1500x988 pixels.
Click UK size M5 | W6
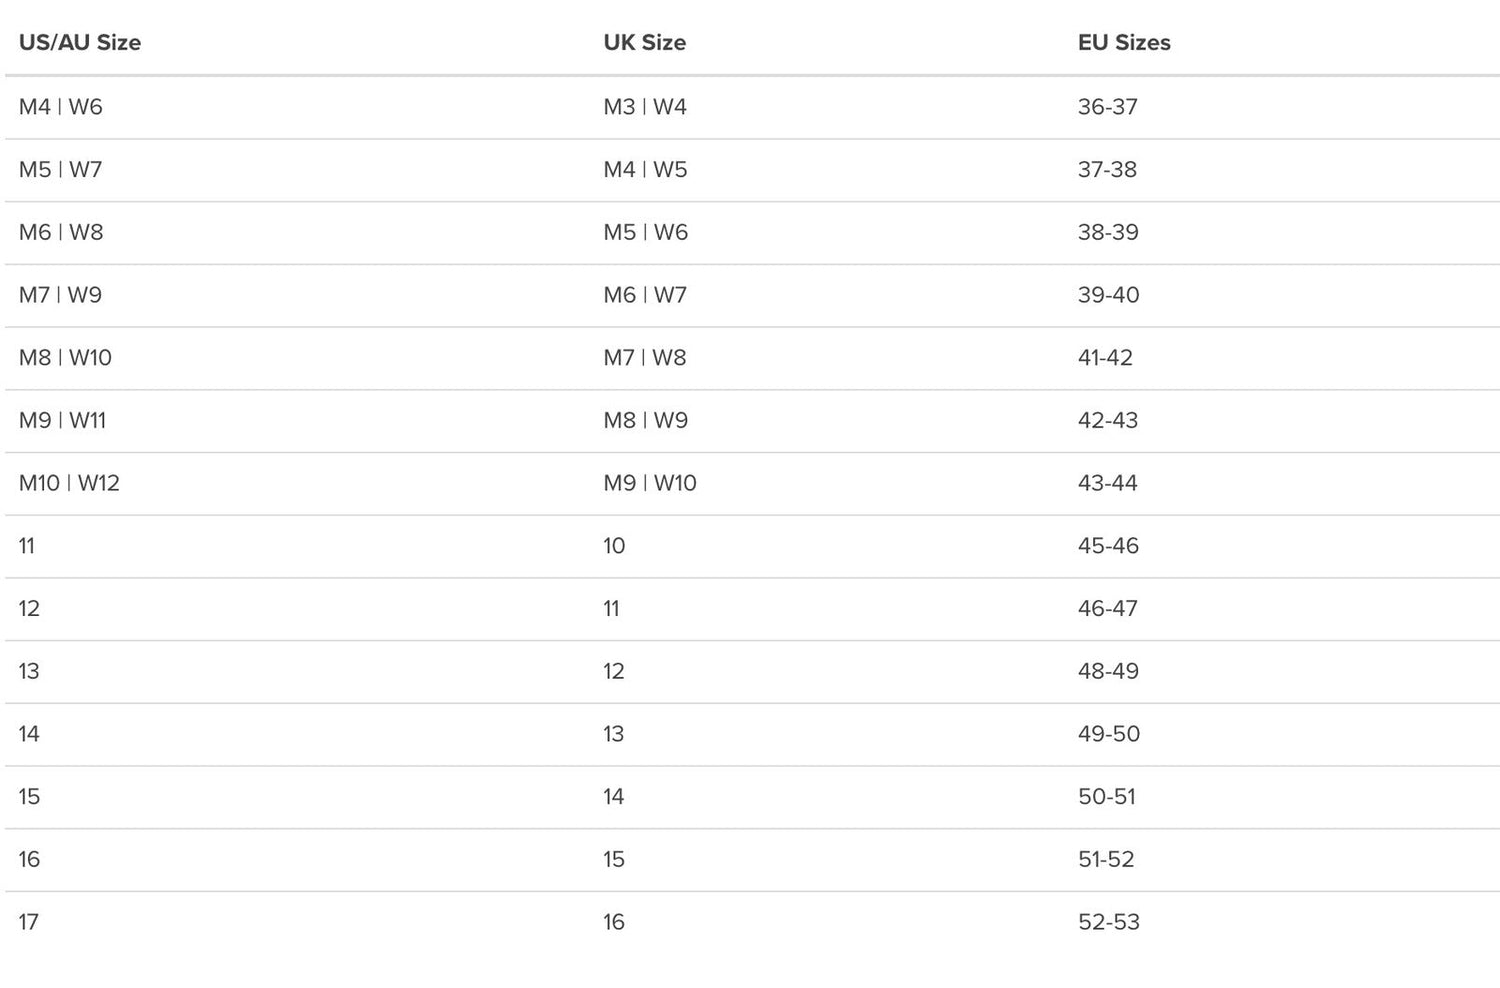645,233
